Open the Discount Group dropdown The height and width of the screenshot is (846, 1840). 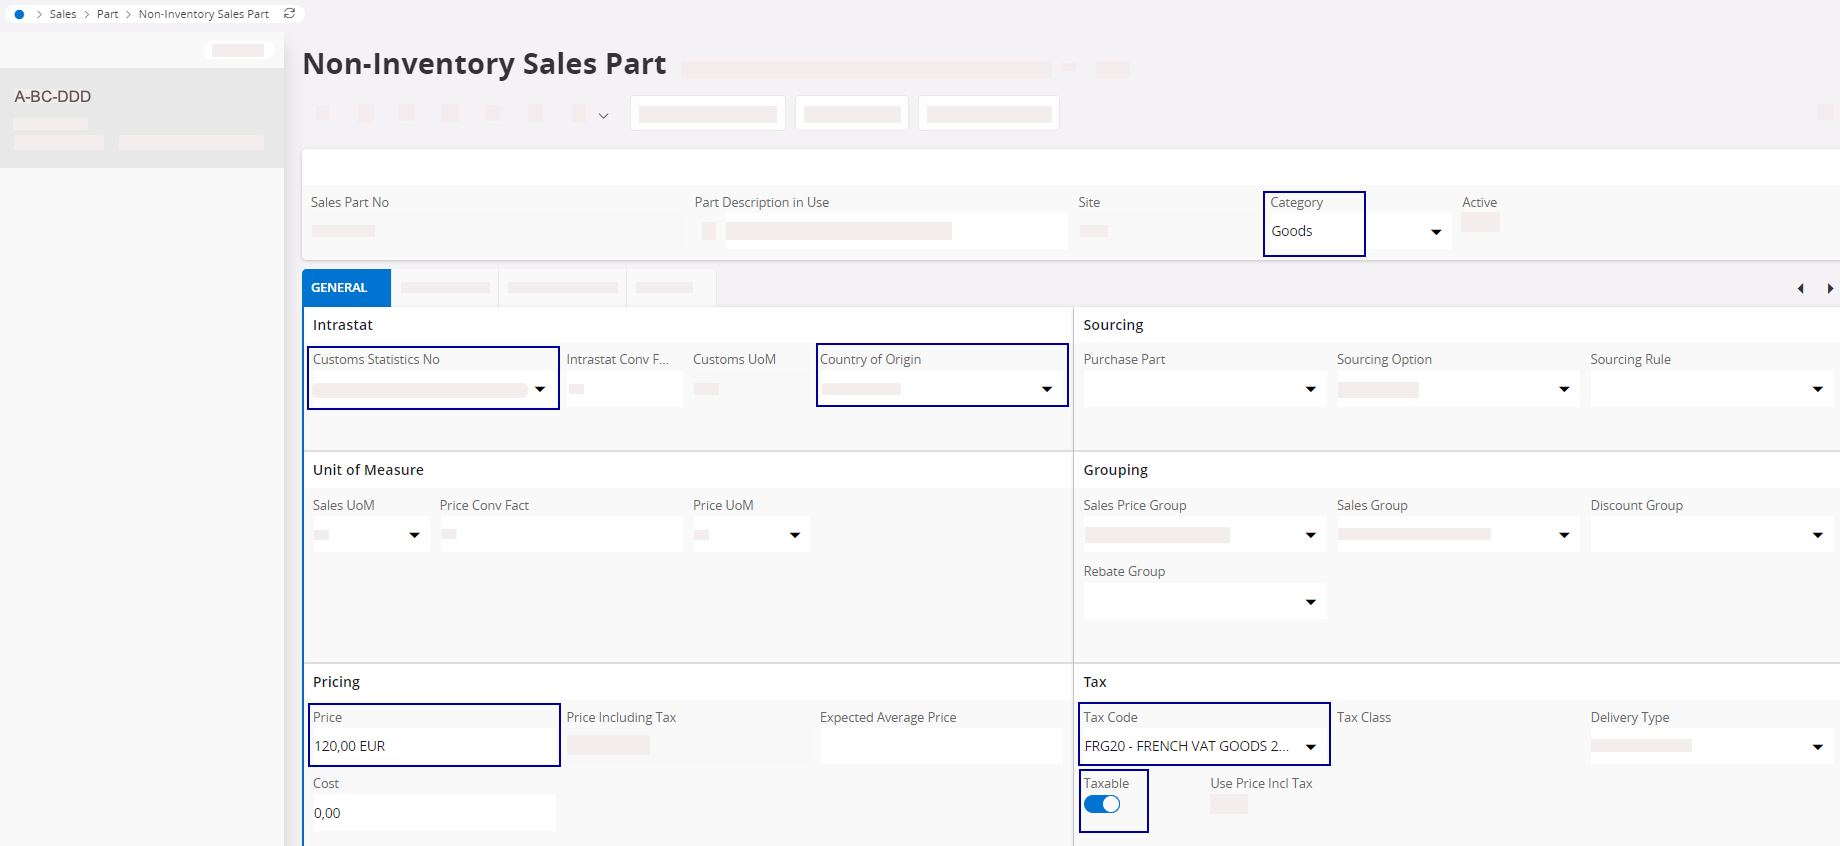click(1817, 535)
